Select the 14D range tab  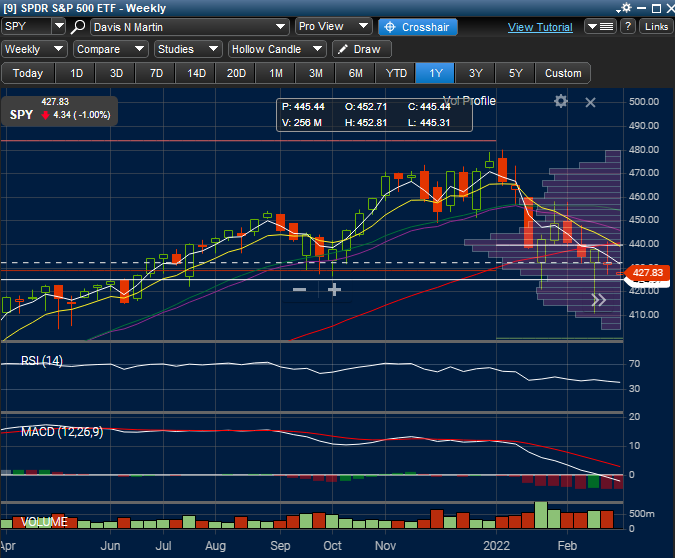pos(196,73)
